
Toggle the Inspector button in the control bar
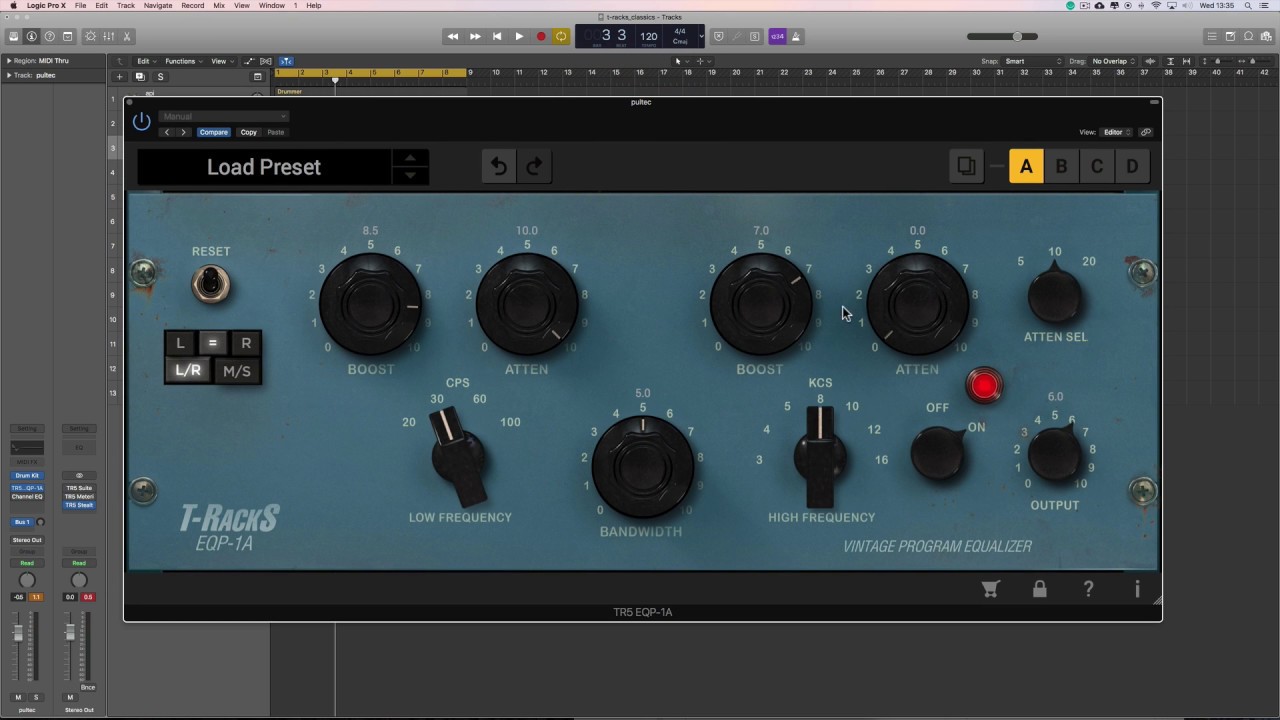pos(32,37)
